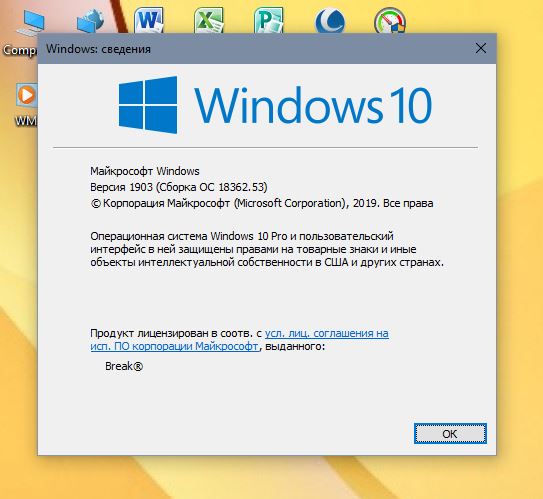Close the Windows: сведения dialog

481,48
